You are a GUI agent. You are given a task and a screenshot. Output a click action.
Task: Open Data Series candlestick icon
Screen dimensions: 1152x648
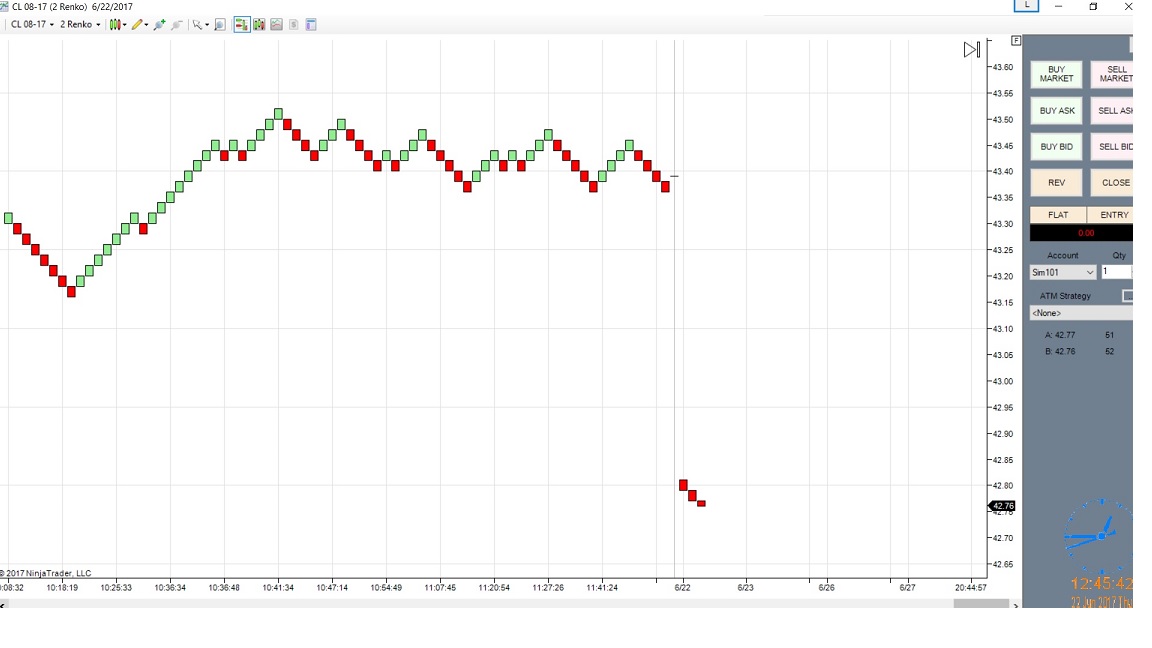[259, 24]
